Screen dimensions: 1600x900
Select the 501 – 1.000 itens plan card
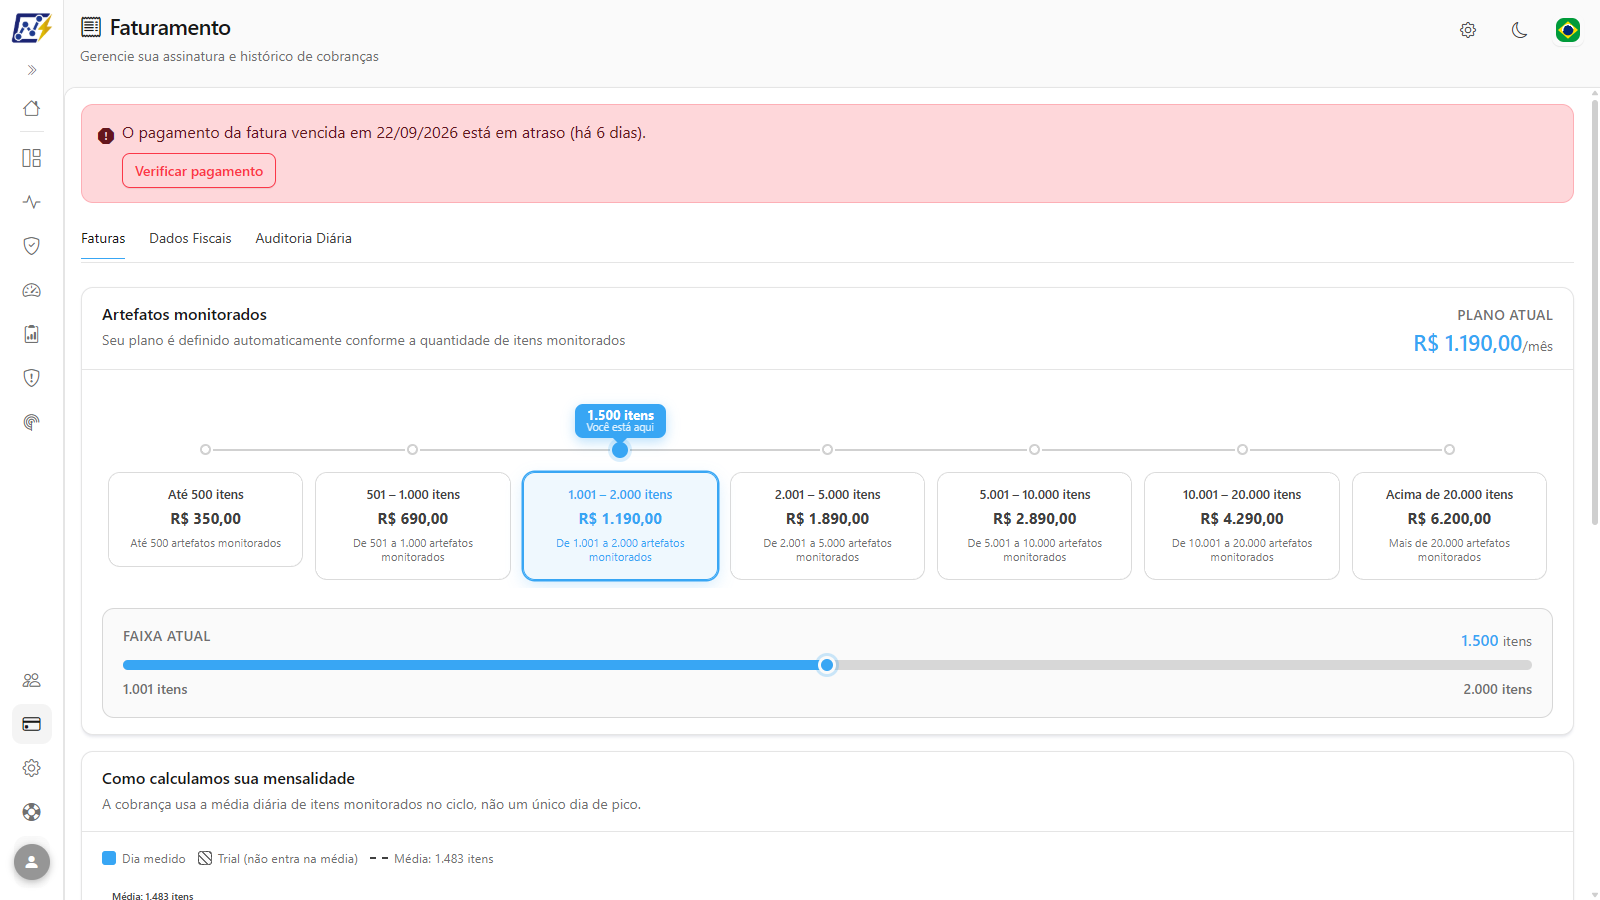click(413, 526)
